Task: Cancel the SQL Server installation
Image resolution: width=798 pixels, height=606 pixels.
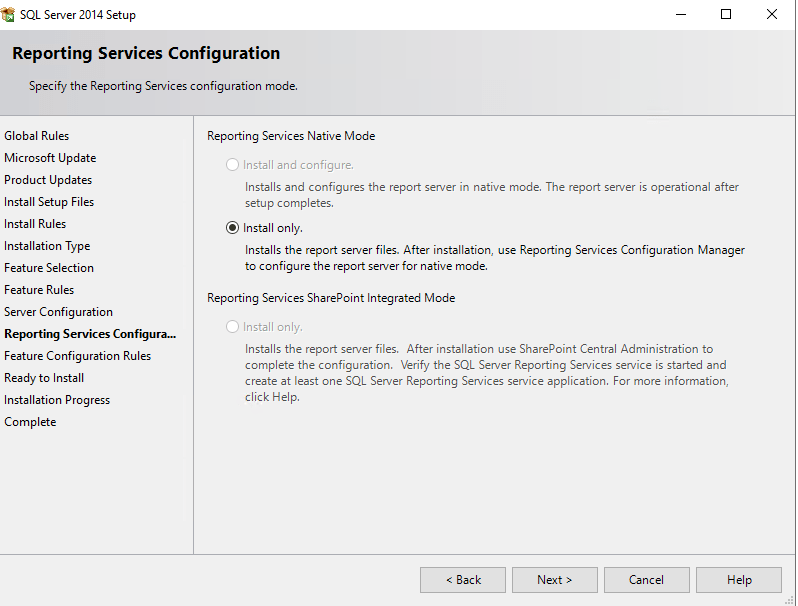Action: point(647,580)
